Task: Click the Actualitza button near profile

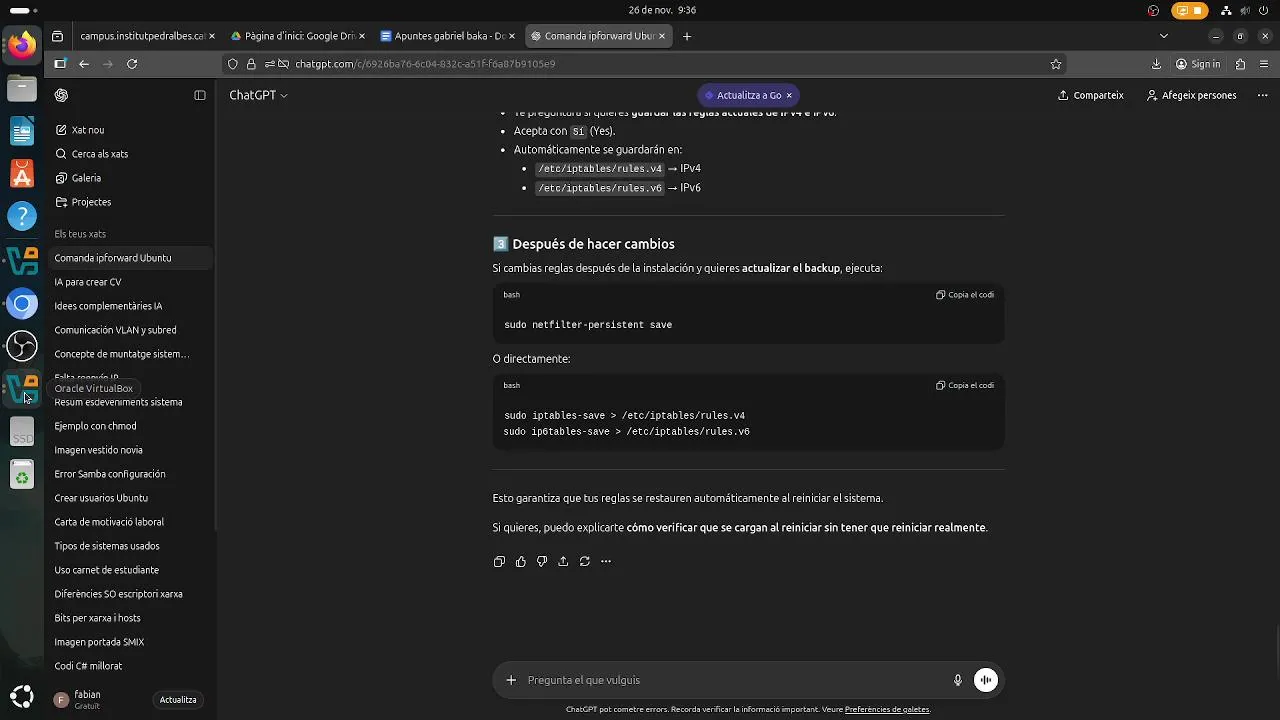Action: point(178,700)
